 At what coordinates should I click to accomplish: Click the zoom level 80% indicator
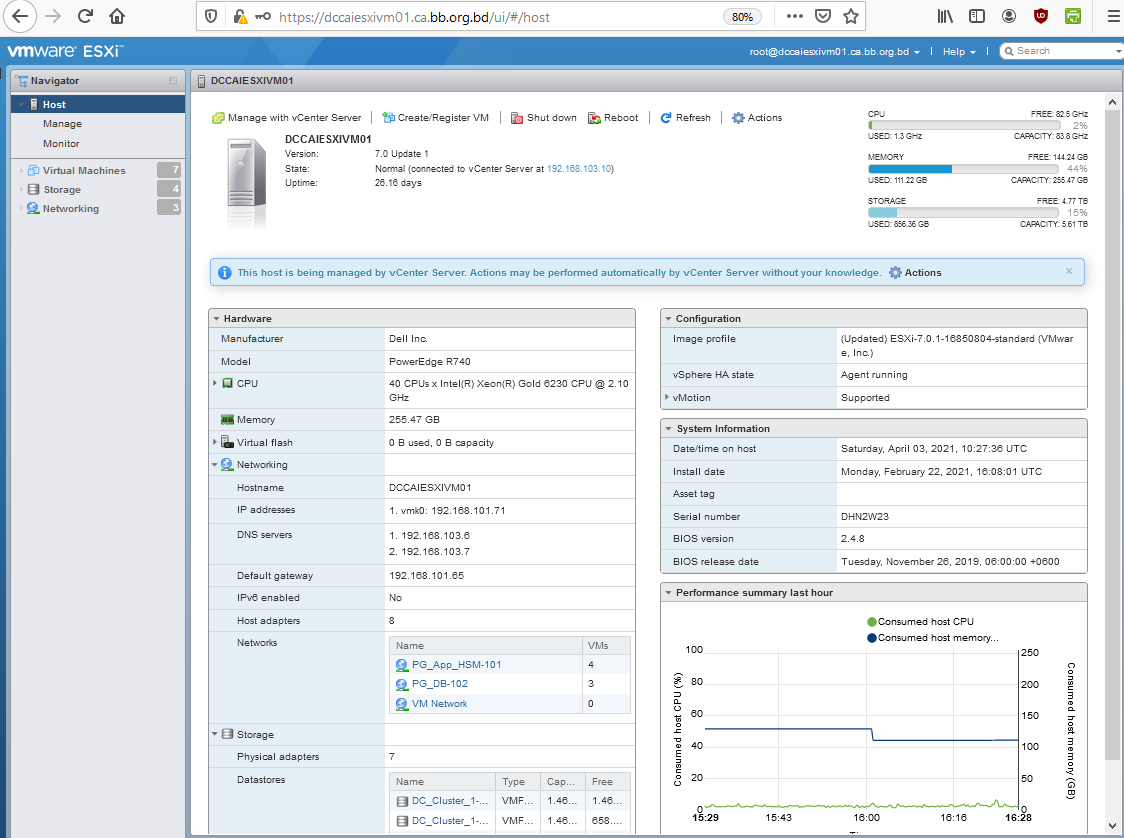point(742,16)
